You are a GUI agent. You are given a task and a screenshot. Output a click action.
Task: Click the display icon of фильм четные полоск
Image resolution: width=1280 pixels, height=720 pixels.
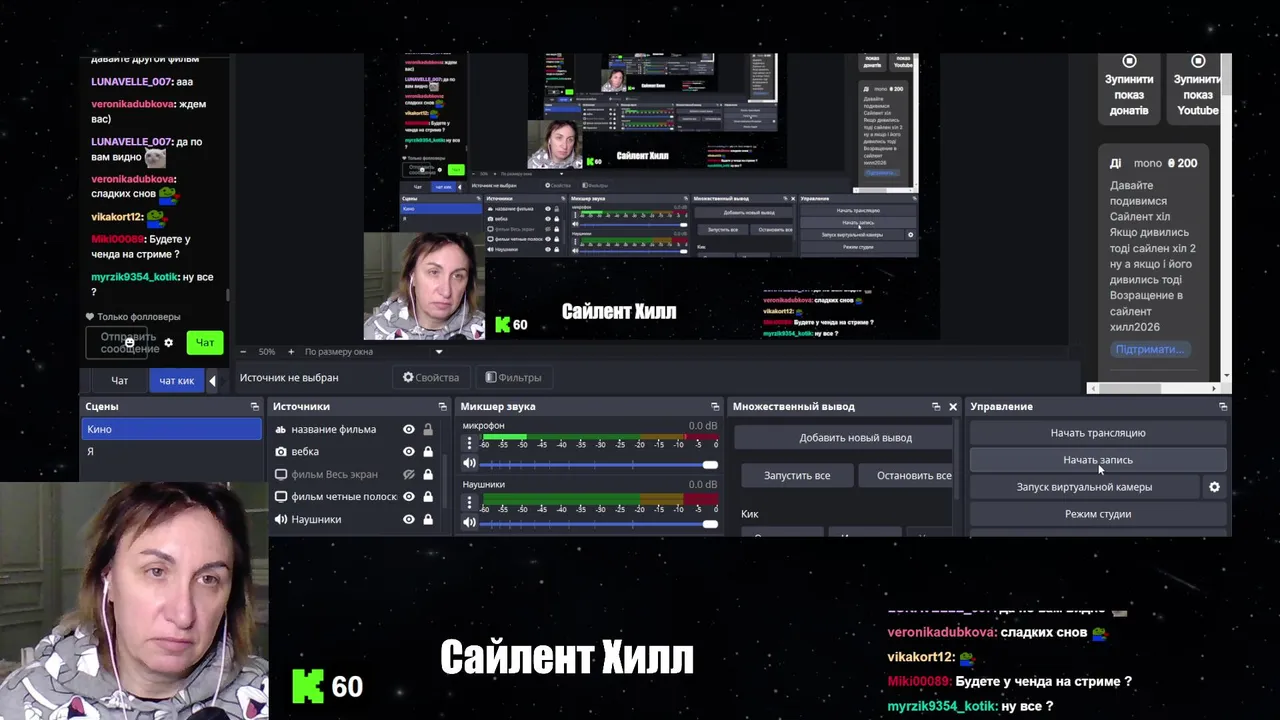pyautogui.click(x=281, y=497)
